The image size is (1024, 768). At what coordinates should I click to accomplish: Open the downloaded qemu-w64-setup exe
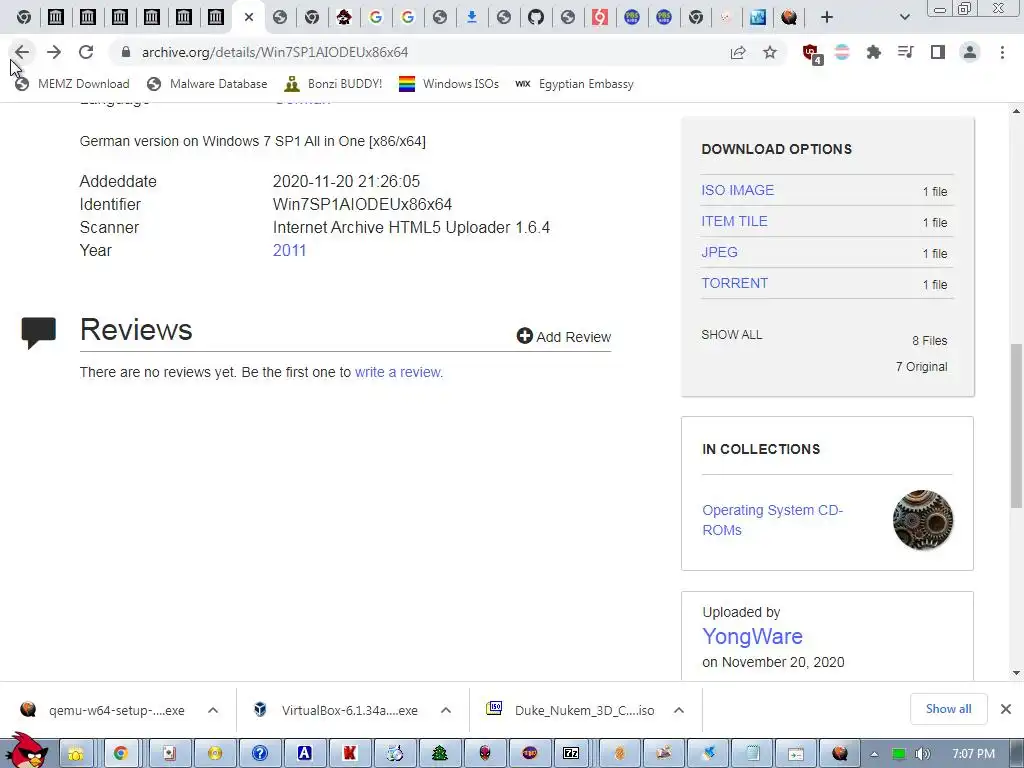pos(103,710)
